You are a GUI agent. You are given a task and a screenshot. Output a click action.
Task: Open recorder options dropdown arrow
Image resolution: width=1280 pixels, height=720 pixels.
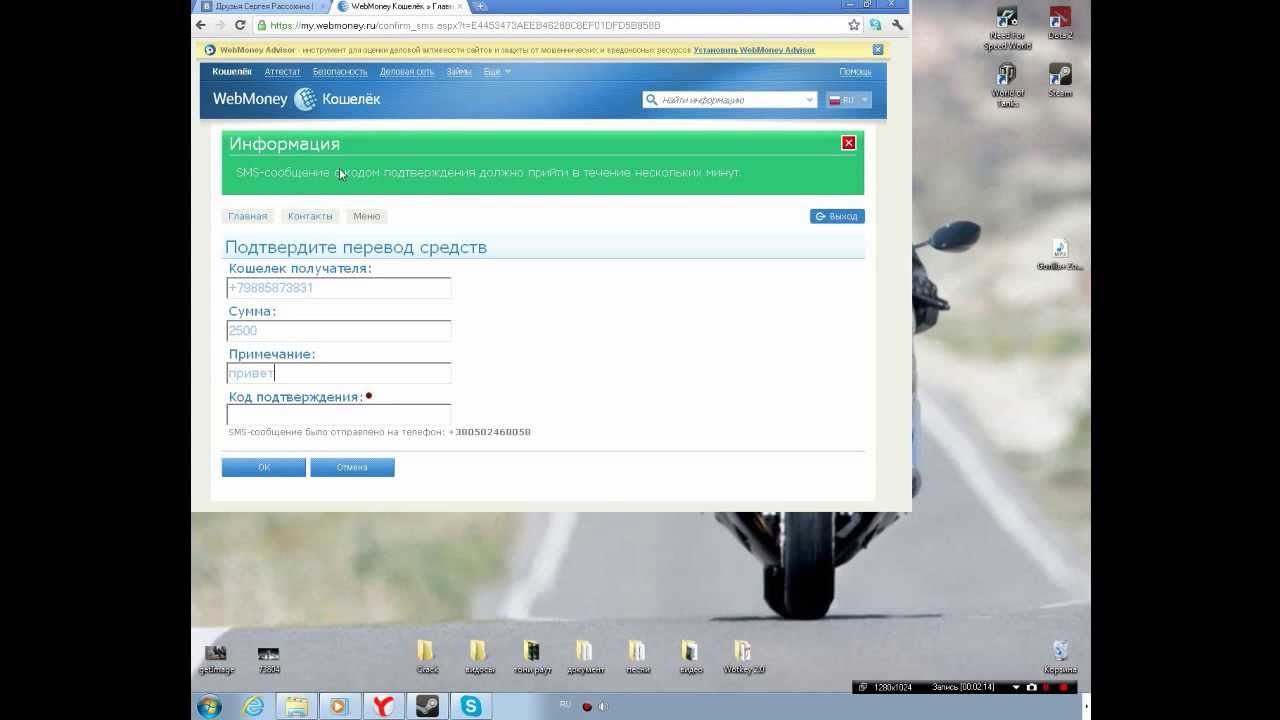tap(1016, 687)
